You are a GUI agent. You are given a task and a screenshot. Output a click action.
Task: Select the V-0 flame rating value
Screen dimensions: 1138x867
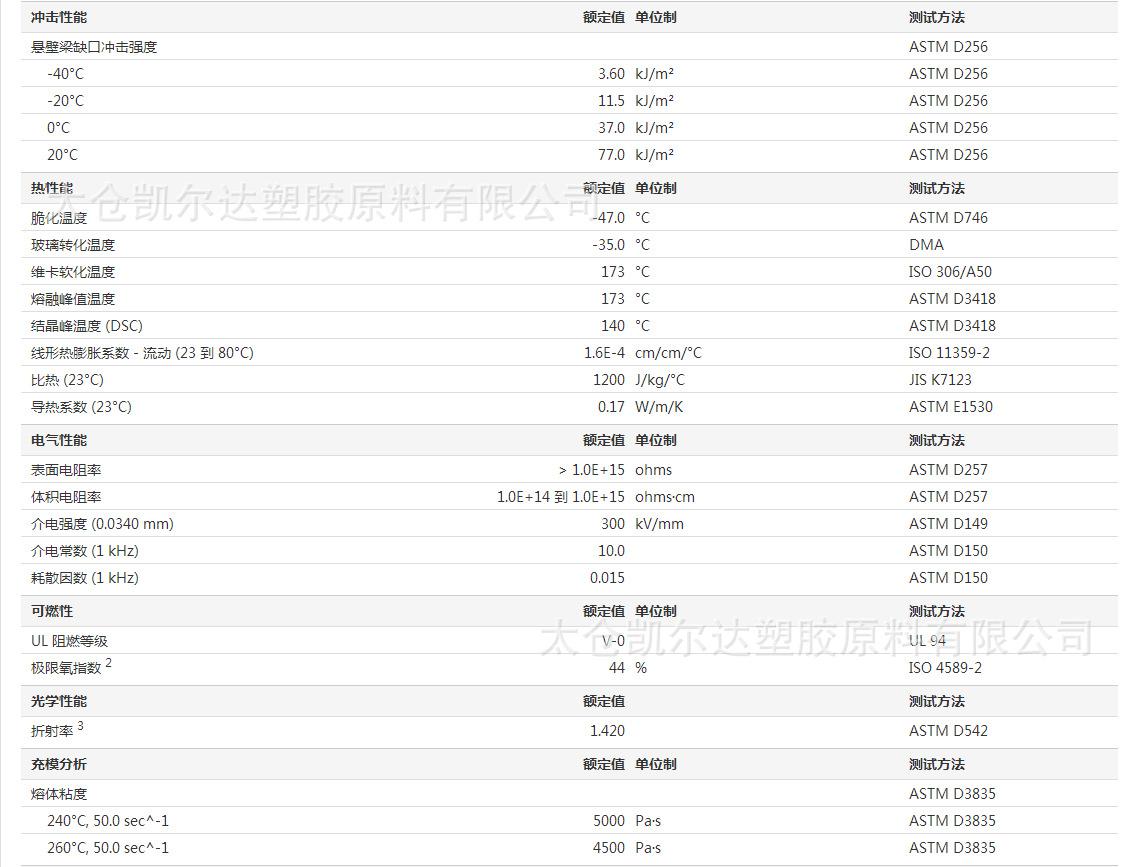(612, 641)
